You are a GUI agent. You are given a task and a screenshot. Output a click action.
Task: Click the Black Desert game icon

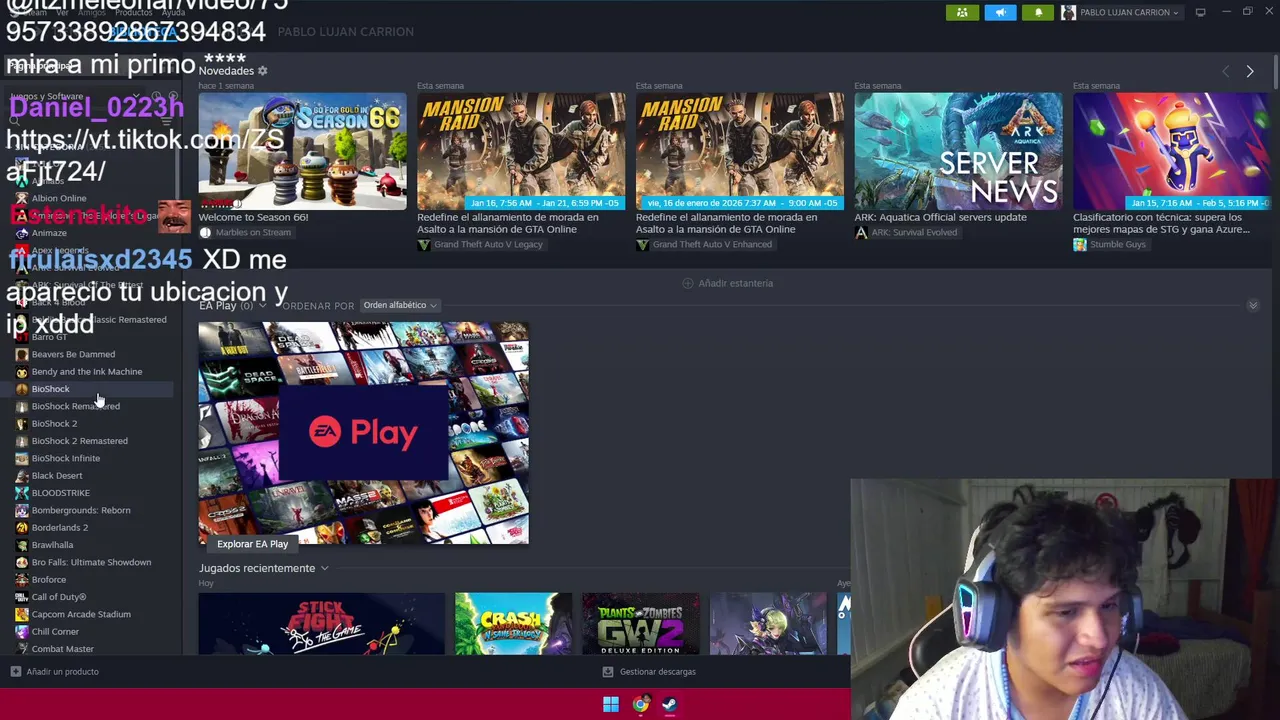pos(22,476)
